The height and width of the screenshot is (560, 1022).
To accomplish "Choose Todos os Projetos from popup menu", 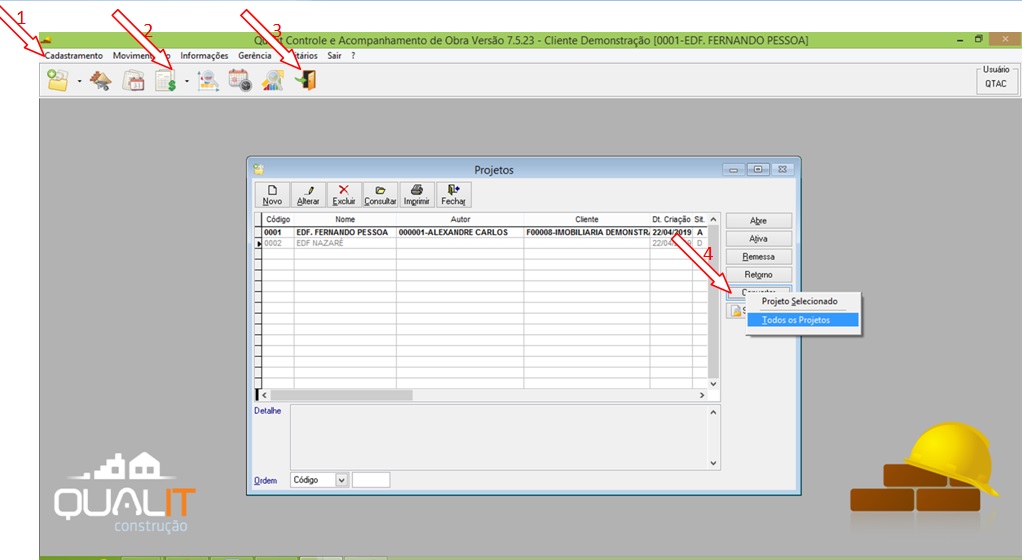I will 802,320.
